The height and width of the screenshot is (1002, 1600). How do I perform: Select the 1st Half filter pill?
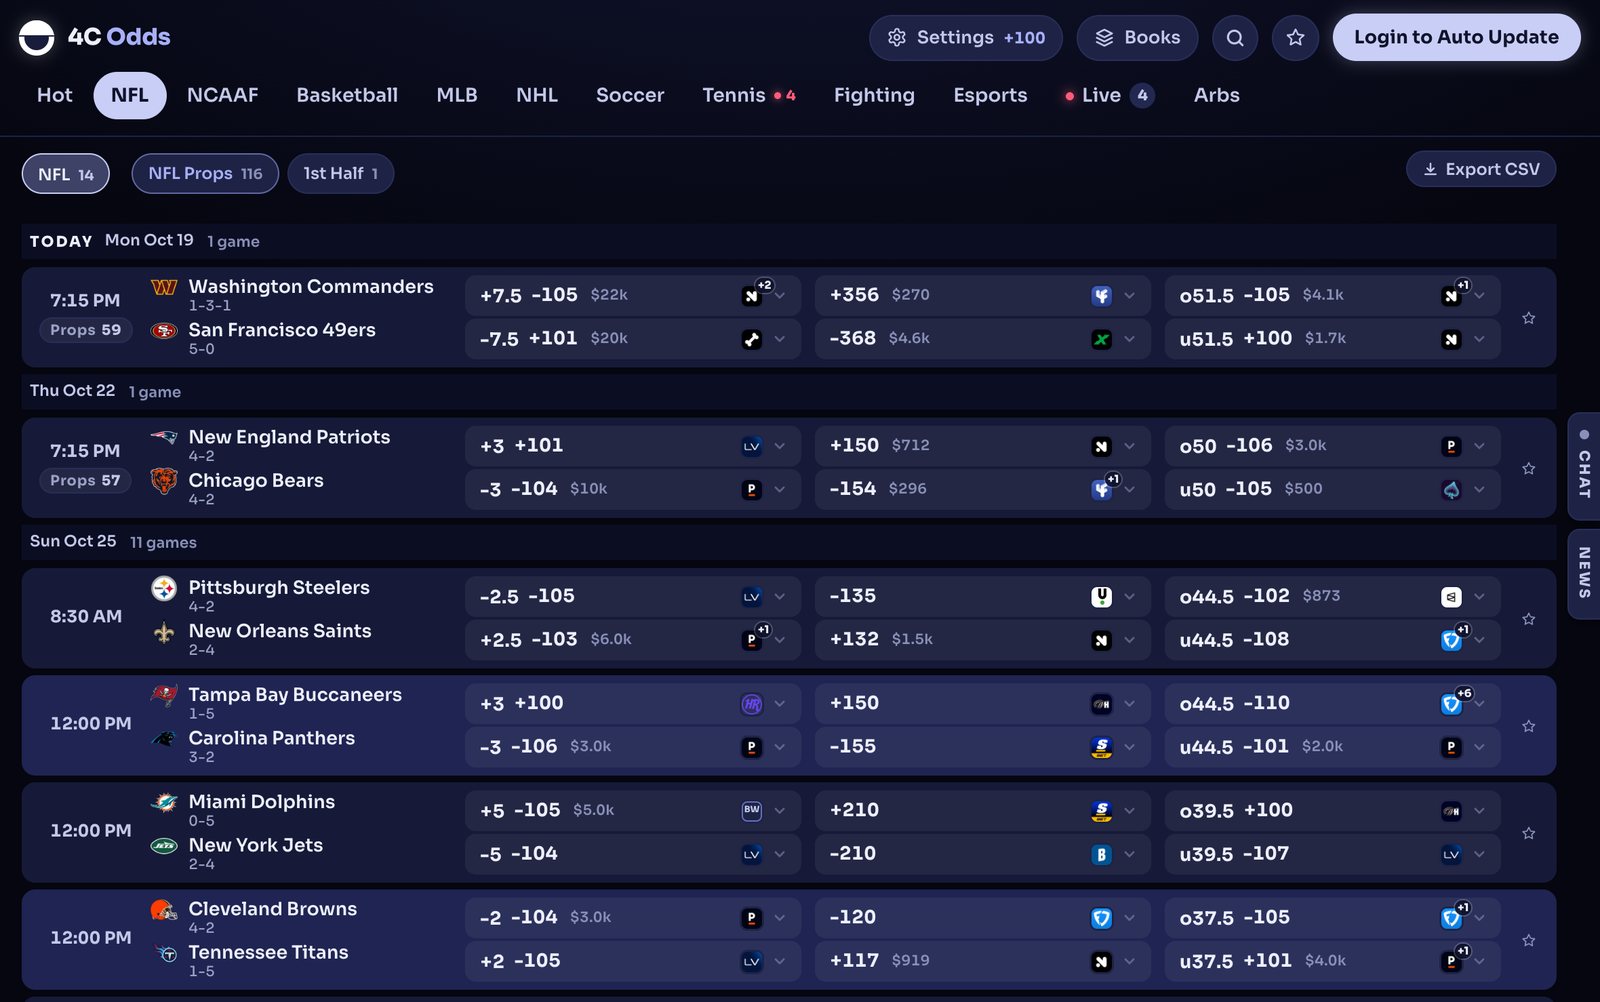[x=341, y=174]
